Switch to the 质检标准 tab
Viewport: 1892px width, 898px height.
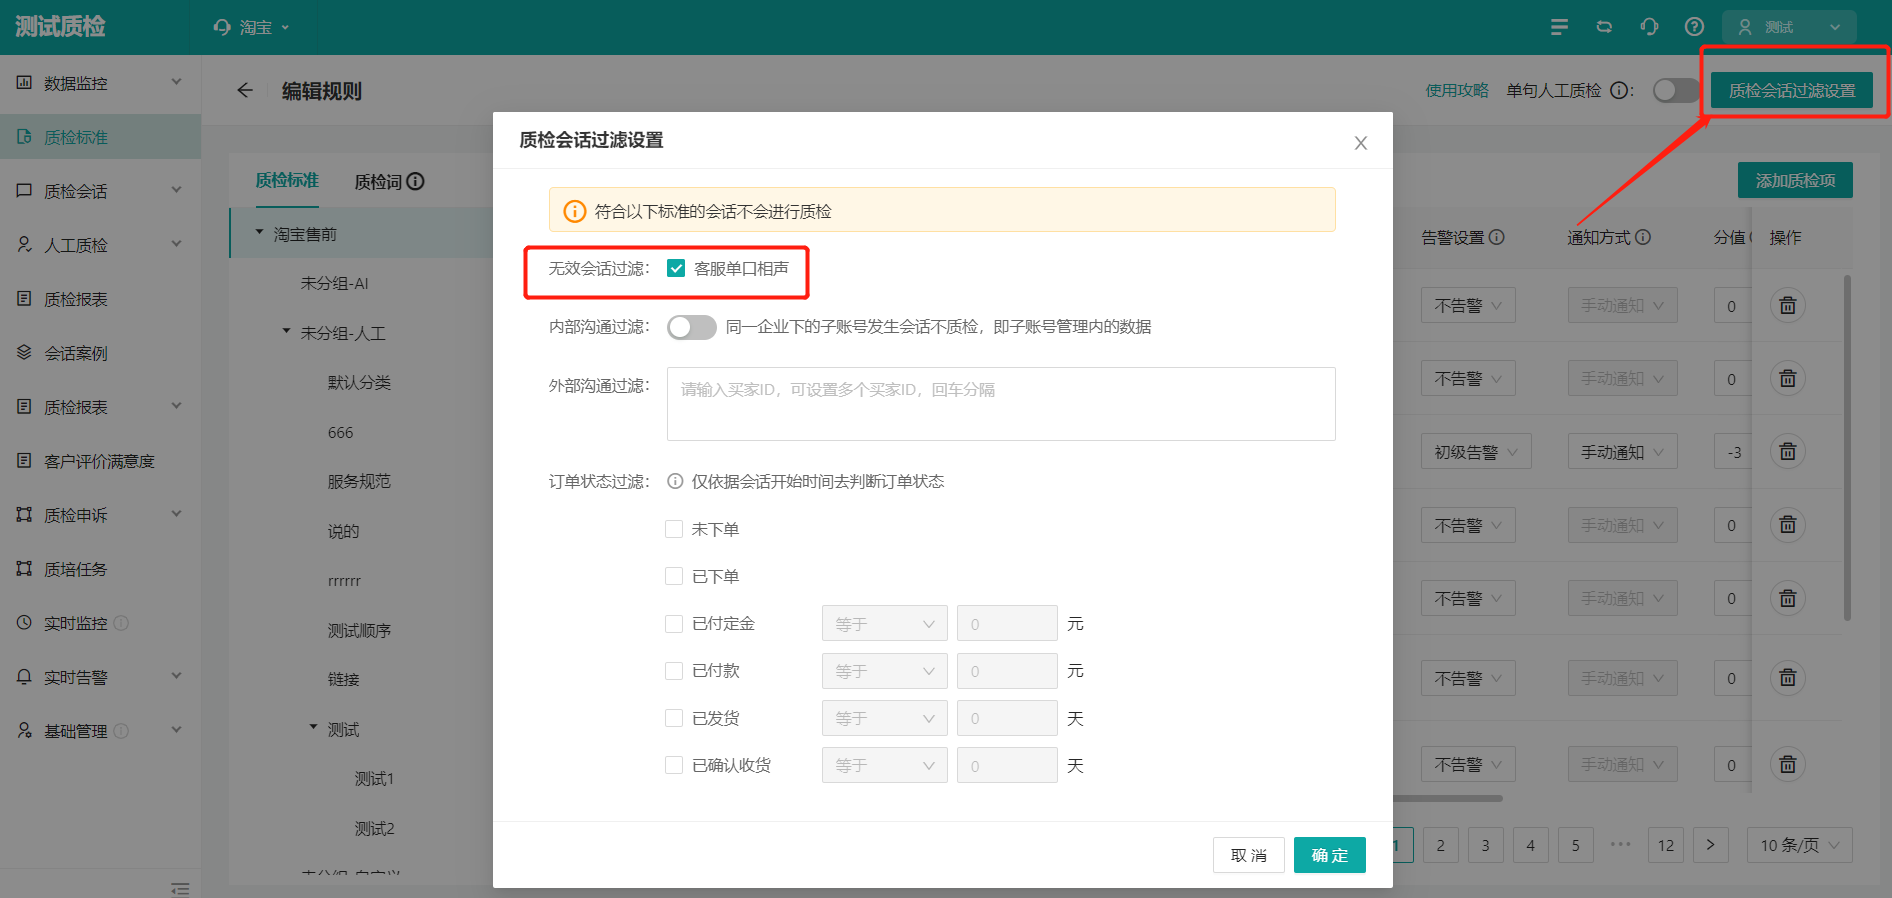[x=287, y=180]
